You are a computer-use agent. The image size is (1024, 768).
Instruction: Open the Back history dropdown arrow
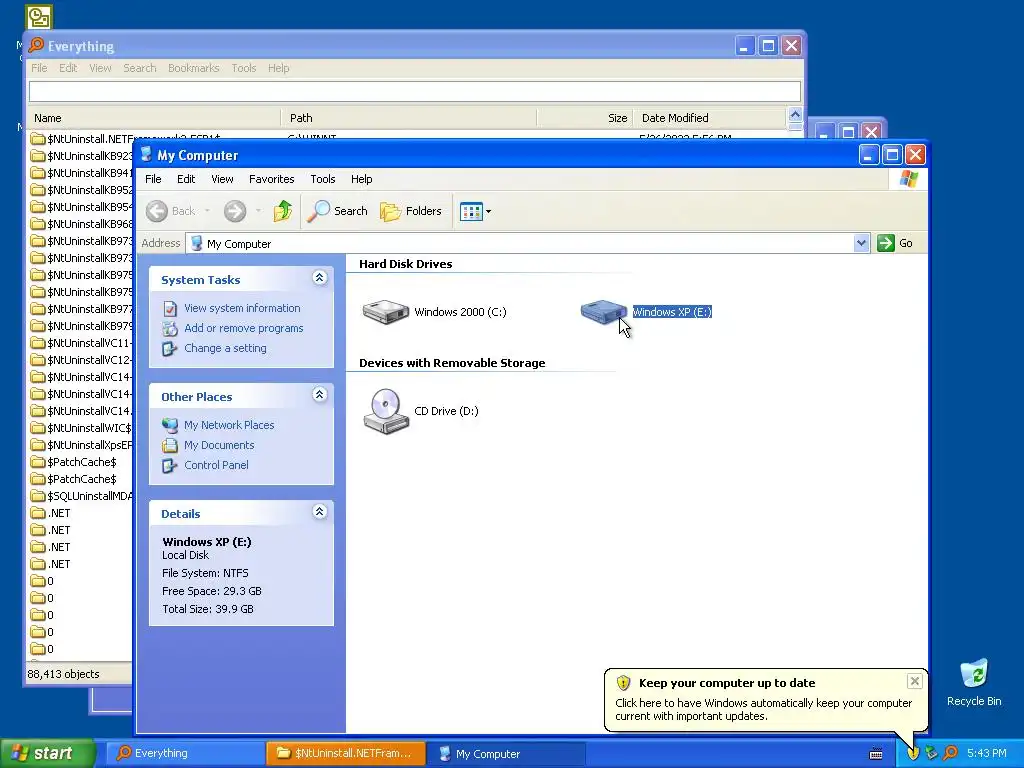point(207,211)
